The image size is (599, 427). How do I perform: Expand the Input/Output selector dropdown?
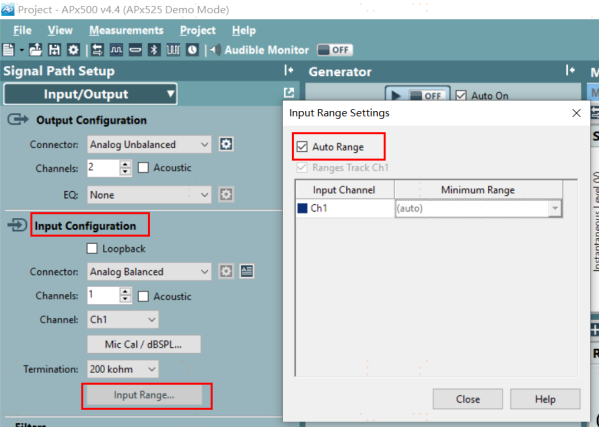click(x=90, y=94)
